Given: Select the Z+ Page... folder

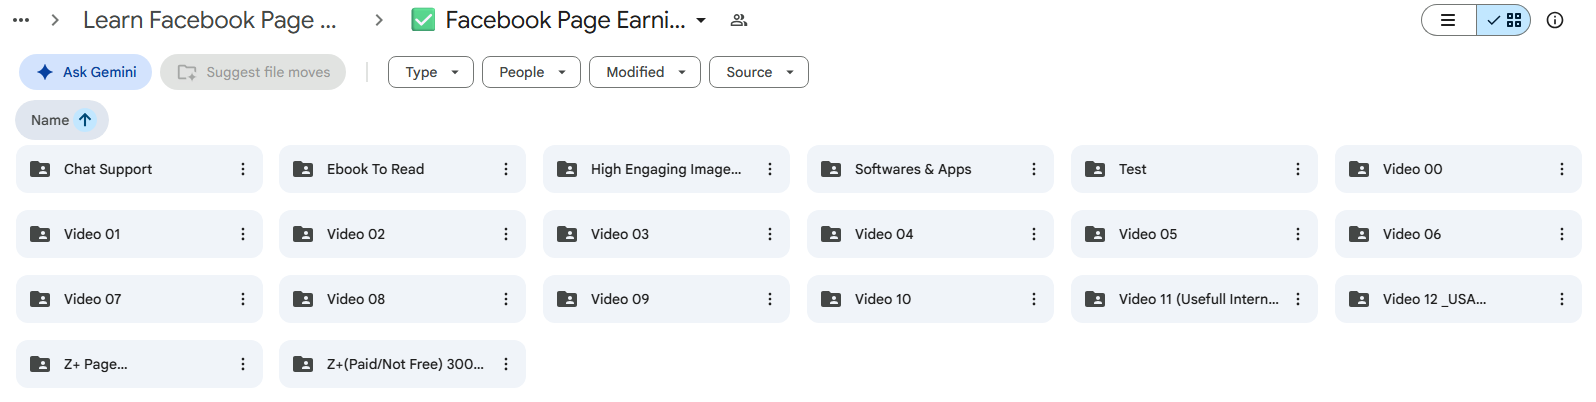Looking at the screenshot, I should [139, 364].
